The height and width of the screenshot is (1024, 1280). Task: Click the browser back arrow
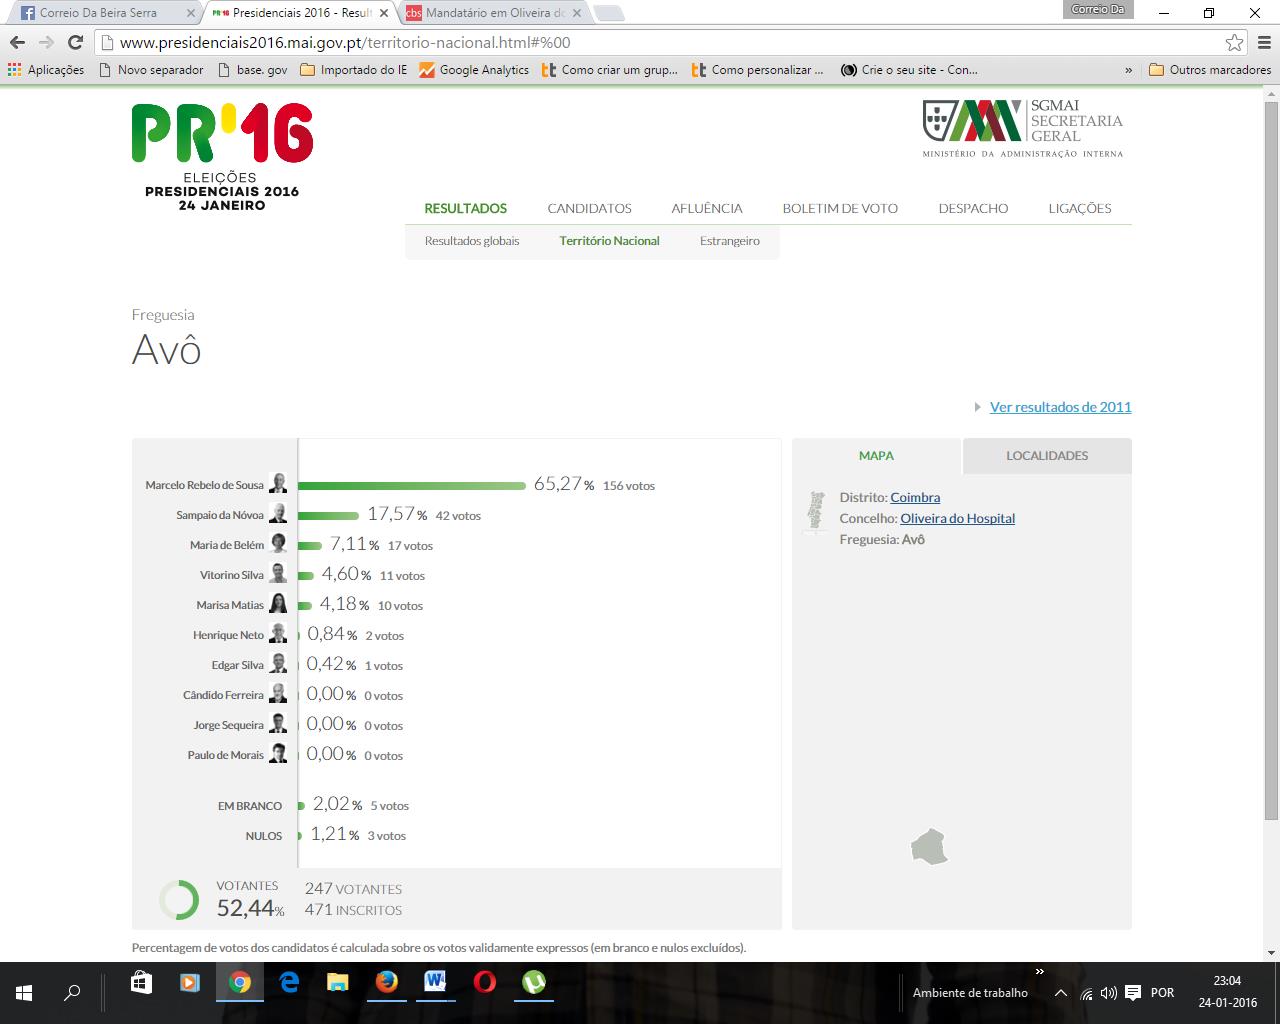17,42
